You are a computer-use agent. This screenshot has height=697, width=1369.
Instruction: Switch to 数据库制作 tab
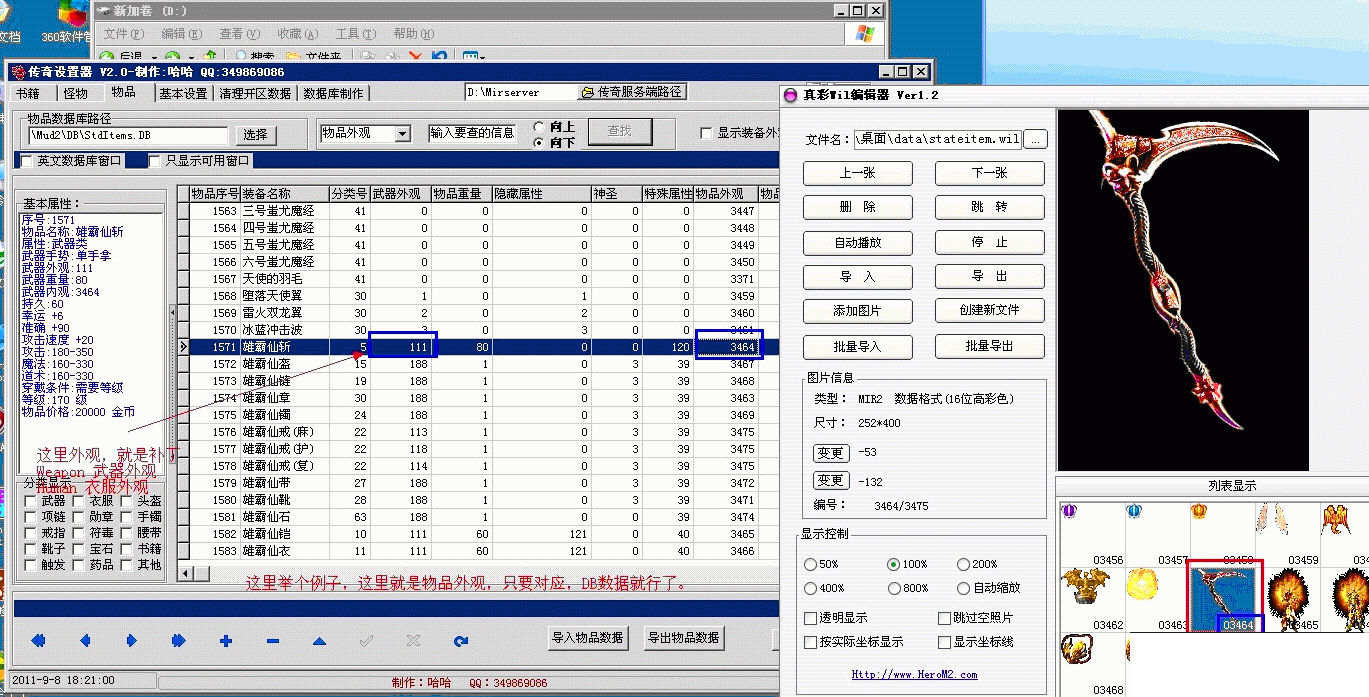pyautogui.click(x=333, y=93)
